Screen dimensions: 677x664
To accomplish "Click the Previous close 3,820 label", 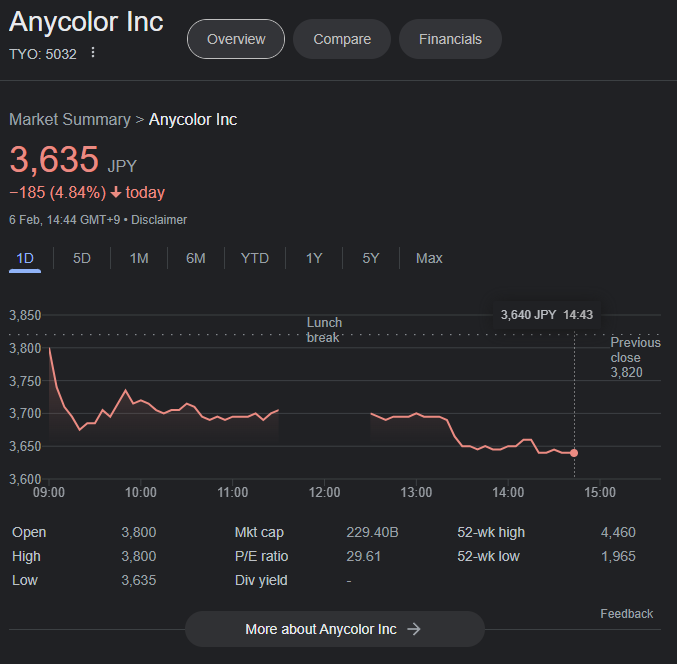I will pyautogui.click(x=635, y=357).
